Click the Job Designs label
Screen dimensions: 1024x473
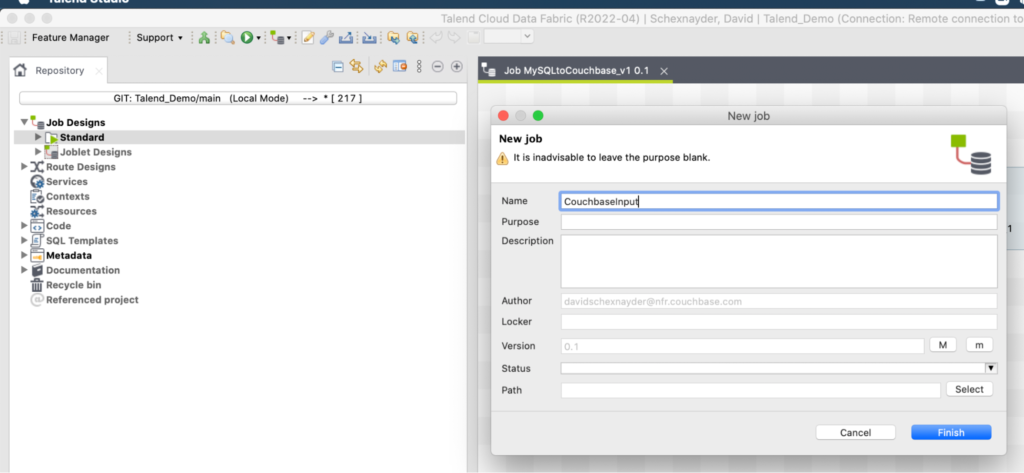(x=75, y=122)
